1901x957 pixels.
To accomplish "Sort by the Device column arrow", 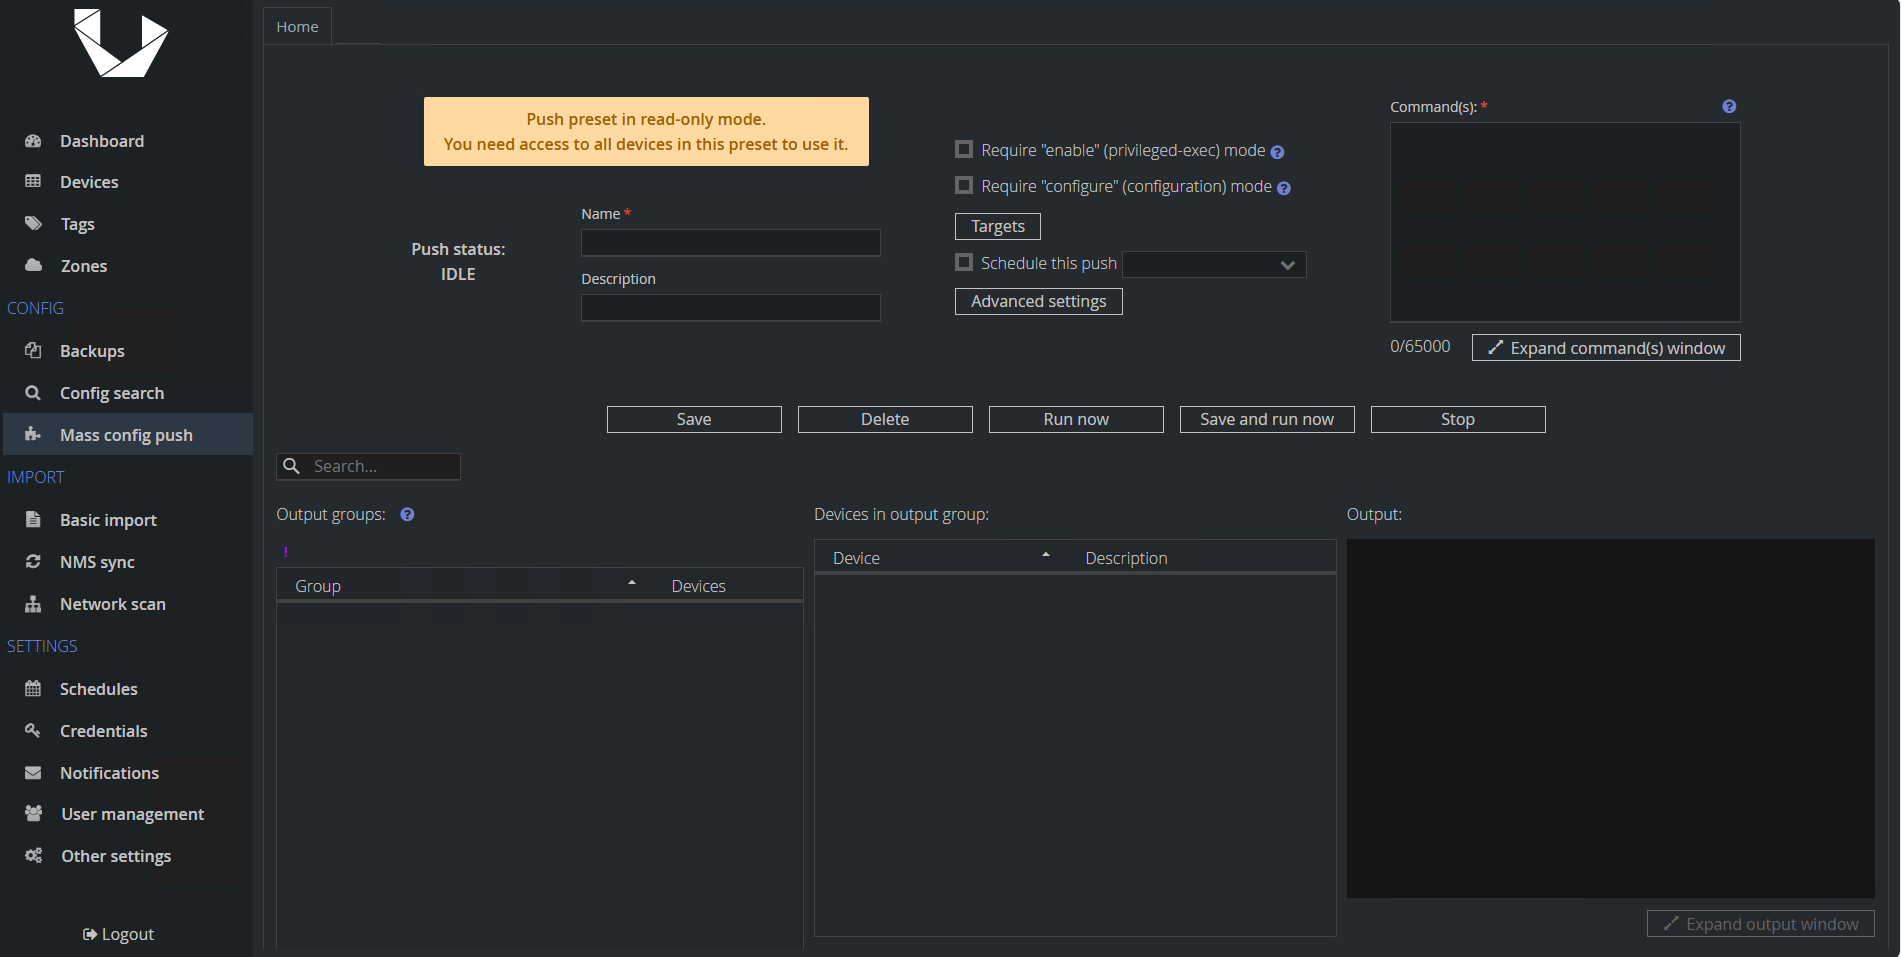I will point(1046,554).
